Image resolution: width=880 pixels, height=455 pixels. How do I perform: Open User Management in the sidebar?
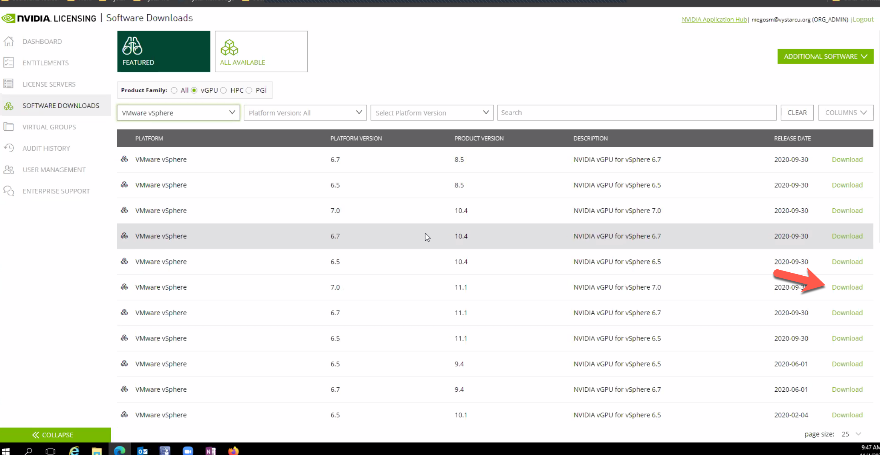click(56, 169)
